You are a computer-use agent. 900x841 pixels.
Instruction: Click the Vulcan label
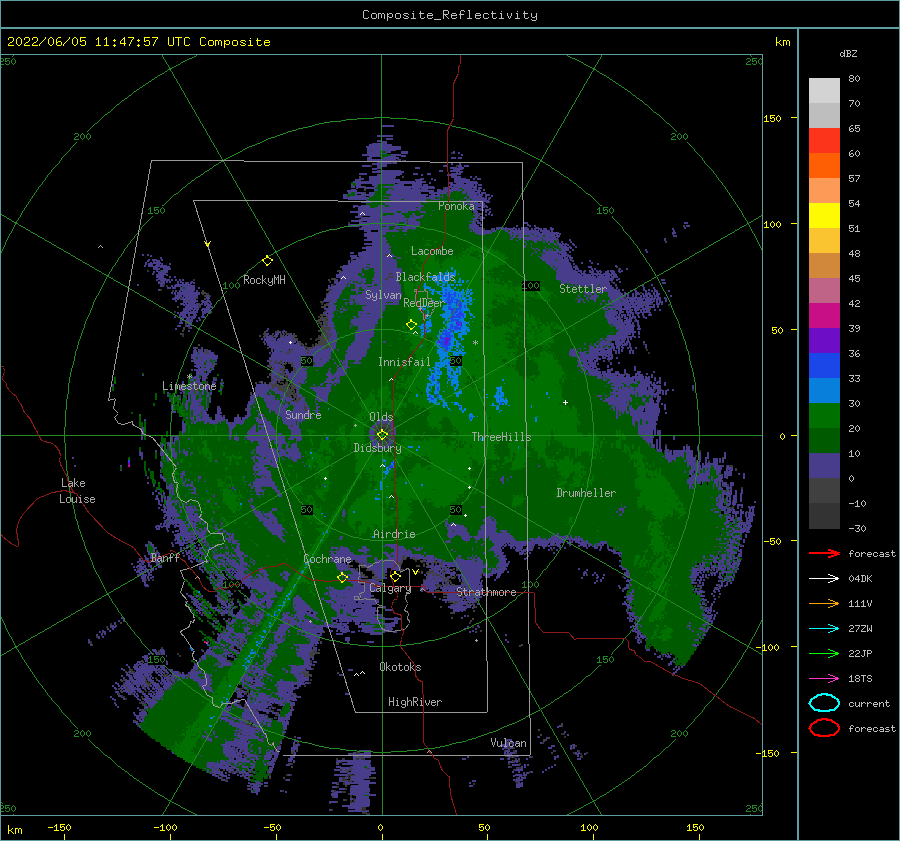click(x=509, y=743)
